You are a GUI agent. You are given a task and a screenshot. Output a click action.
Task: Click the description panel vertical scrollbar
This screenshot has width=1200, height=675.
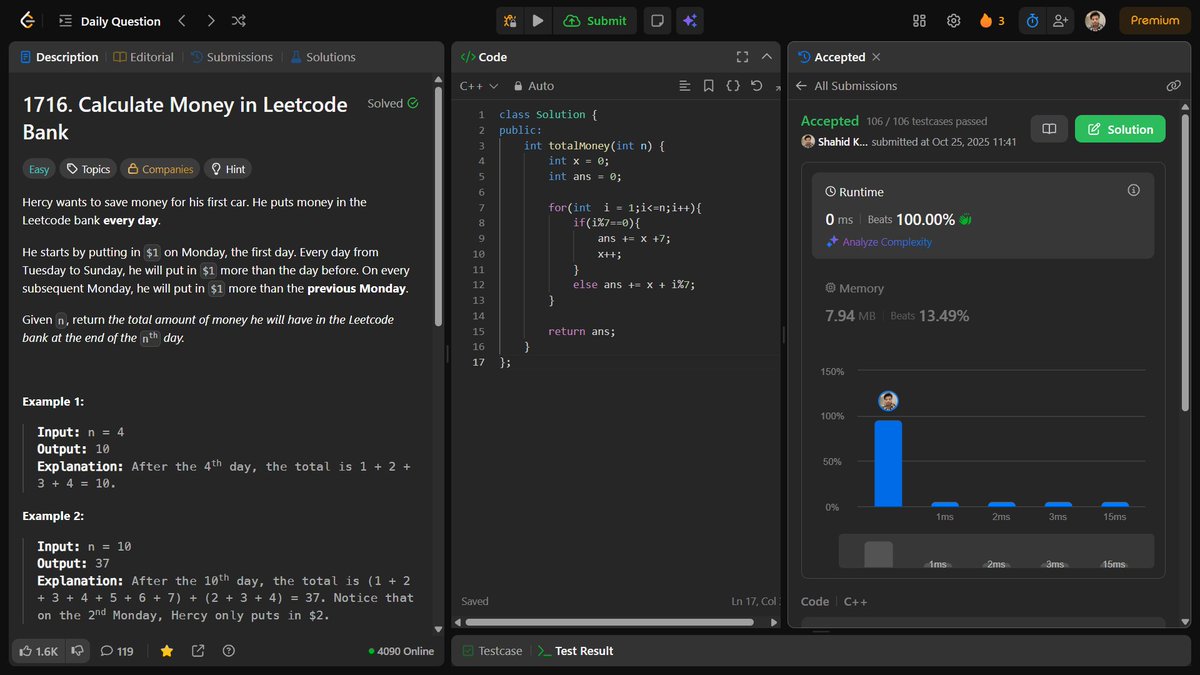click(x=438, y=206)
